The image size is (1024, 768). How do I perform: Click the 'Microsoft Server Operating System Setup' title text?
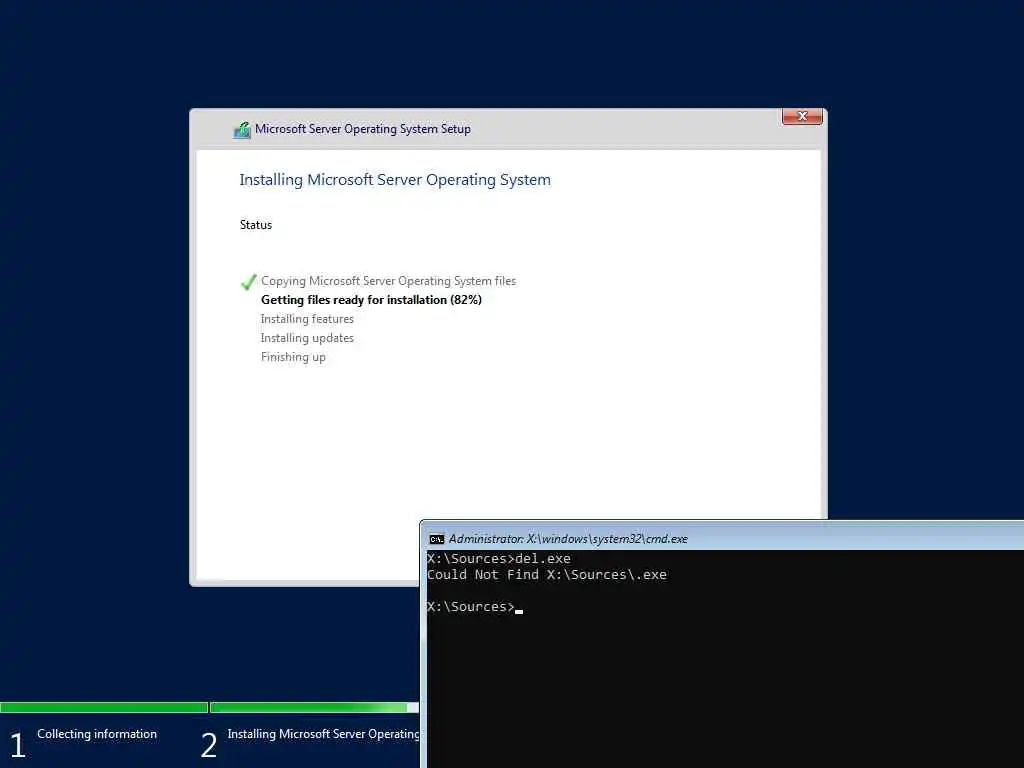(x=362, y=129)
